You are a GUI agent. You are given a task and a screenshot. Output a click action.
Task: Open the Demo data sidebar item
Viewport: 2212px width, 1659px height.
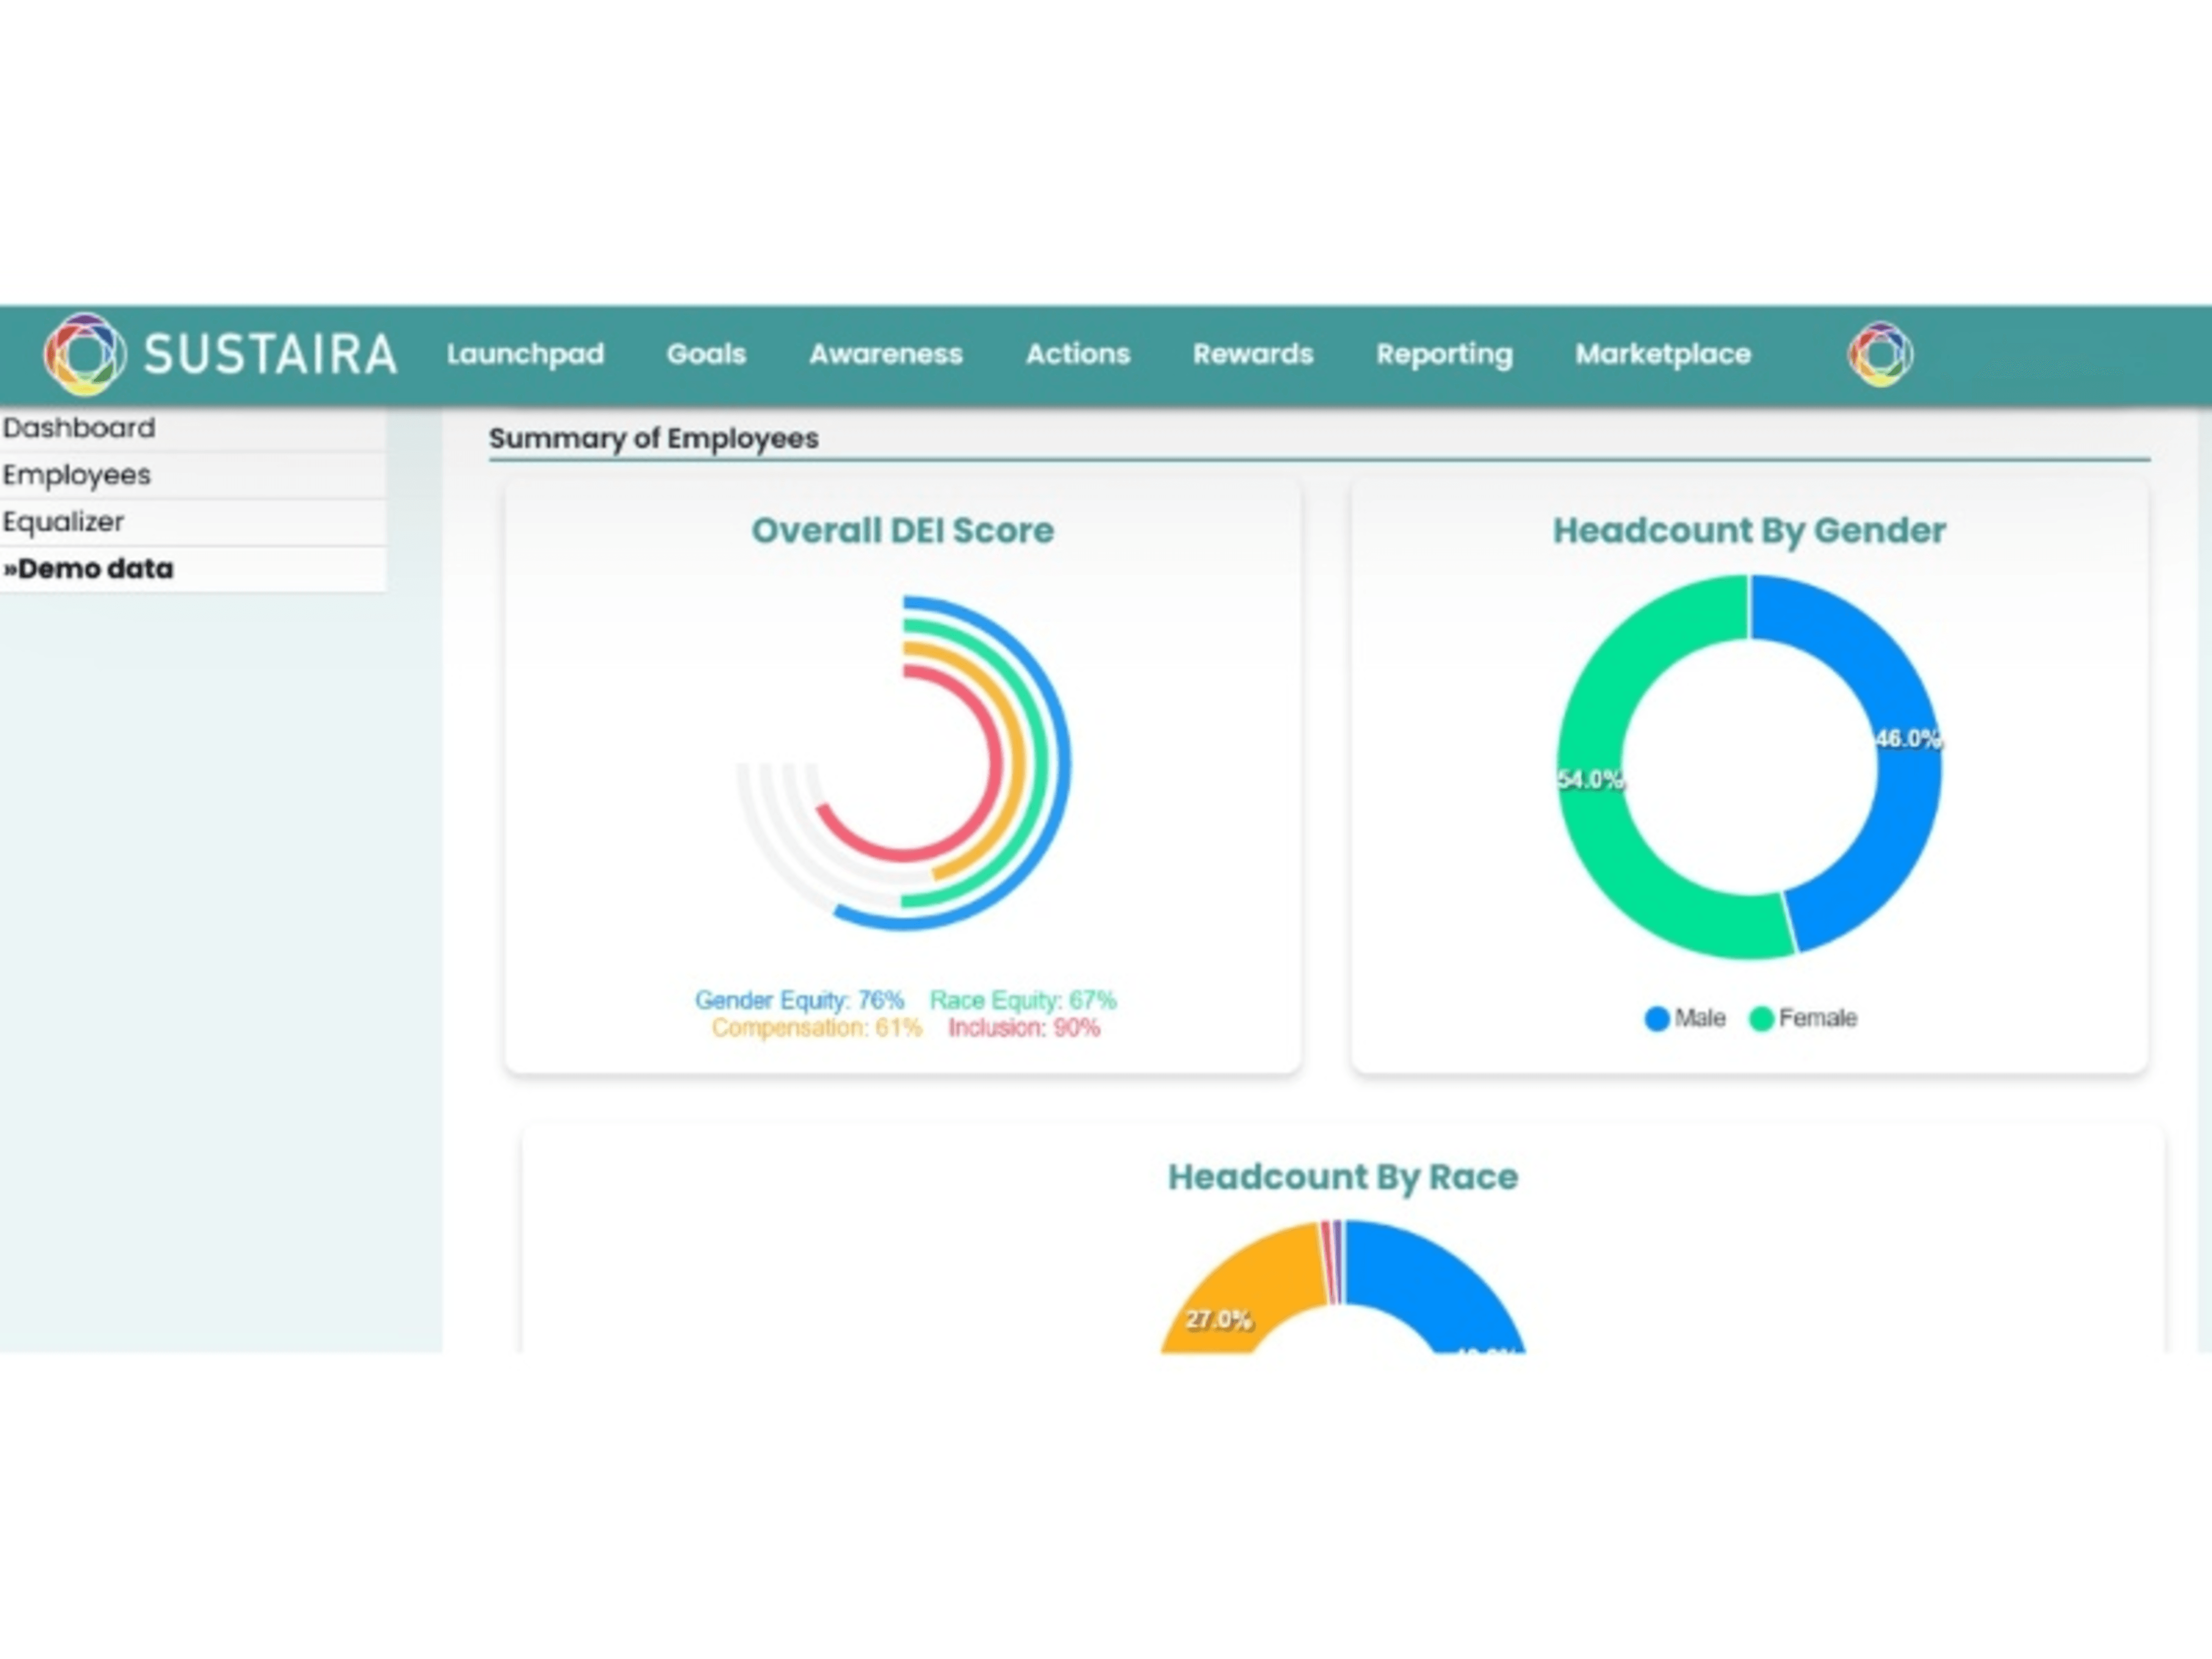pyautogui.click(x=90, y=568)
